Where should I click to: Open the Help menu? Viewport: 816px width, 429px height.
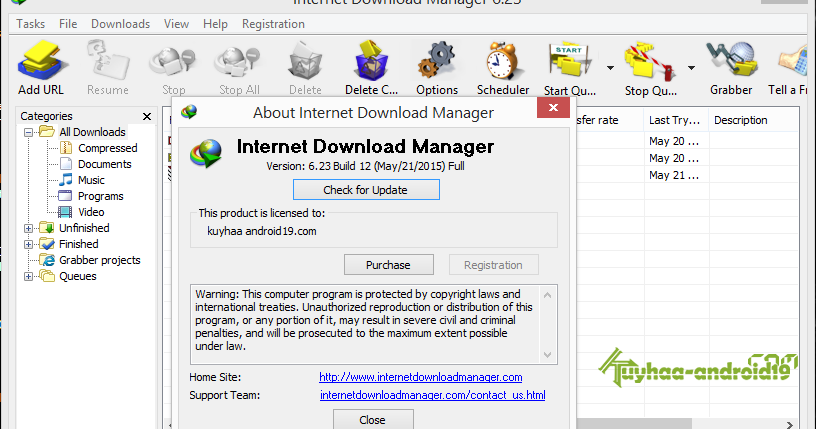(x=215, y=24)
